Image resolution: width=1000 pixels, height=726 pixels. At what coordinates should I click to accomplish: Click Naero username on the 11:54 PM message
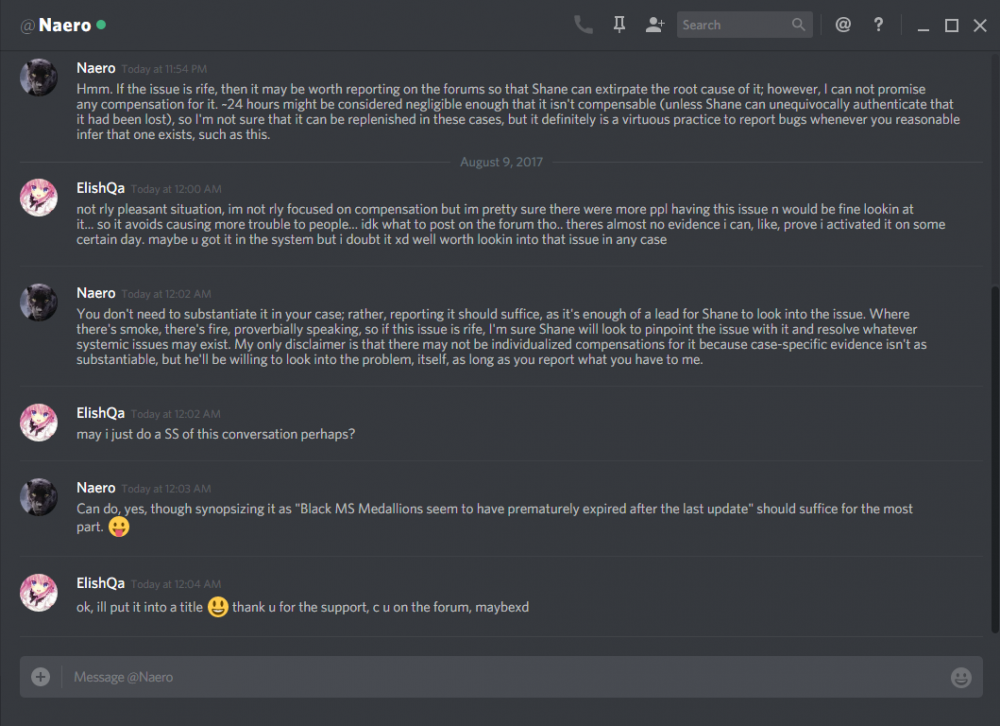coord(96,68)
